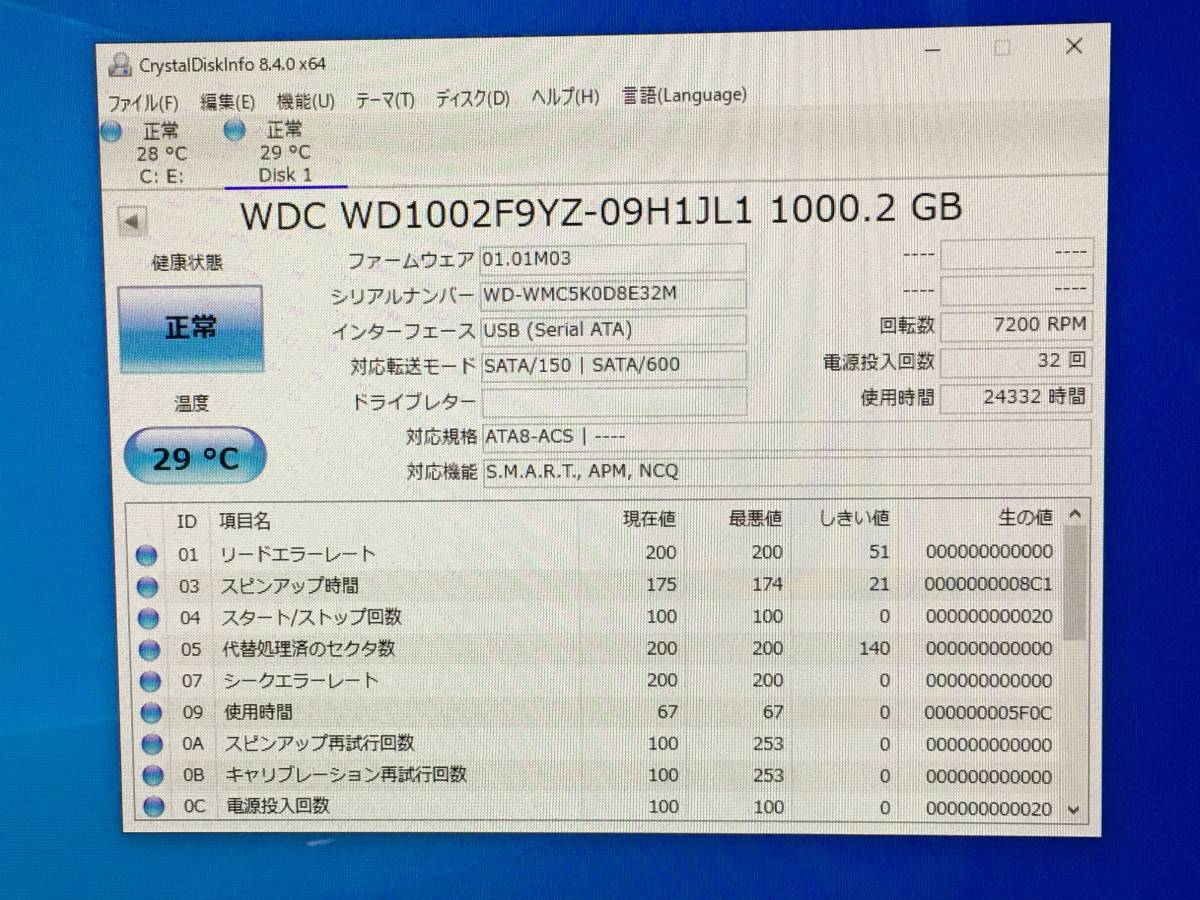Click the インターフェース field USB (Serial ATA)

(613, 330)
